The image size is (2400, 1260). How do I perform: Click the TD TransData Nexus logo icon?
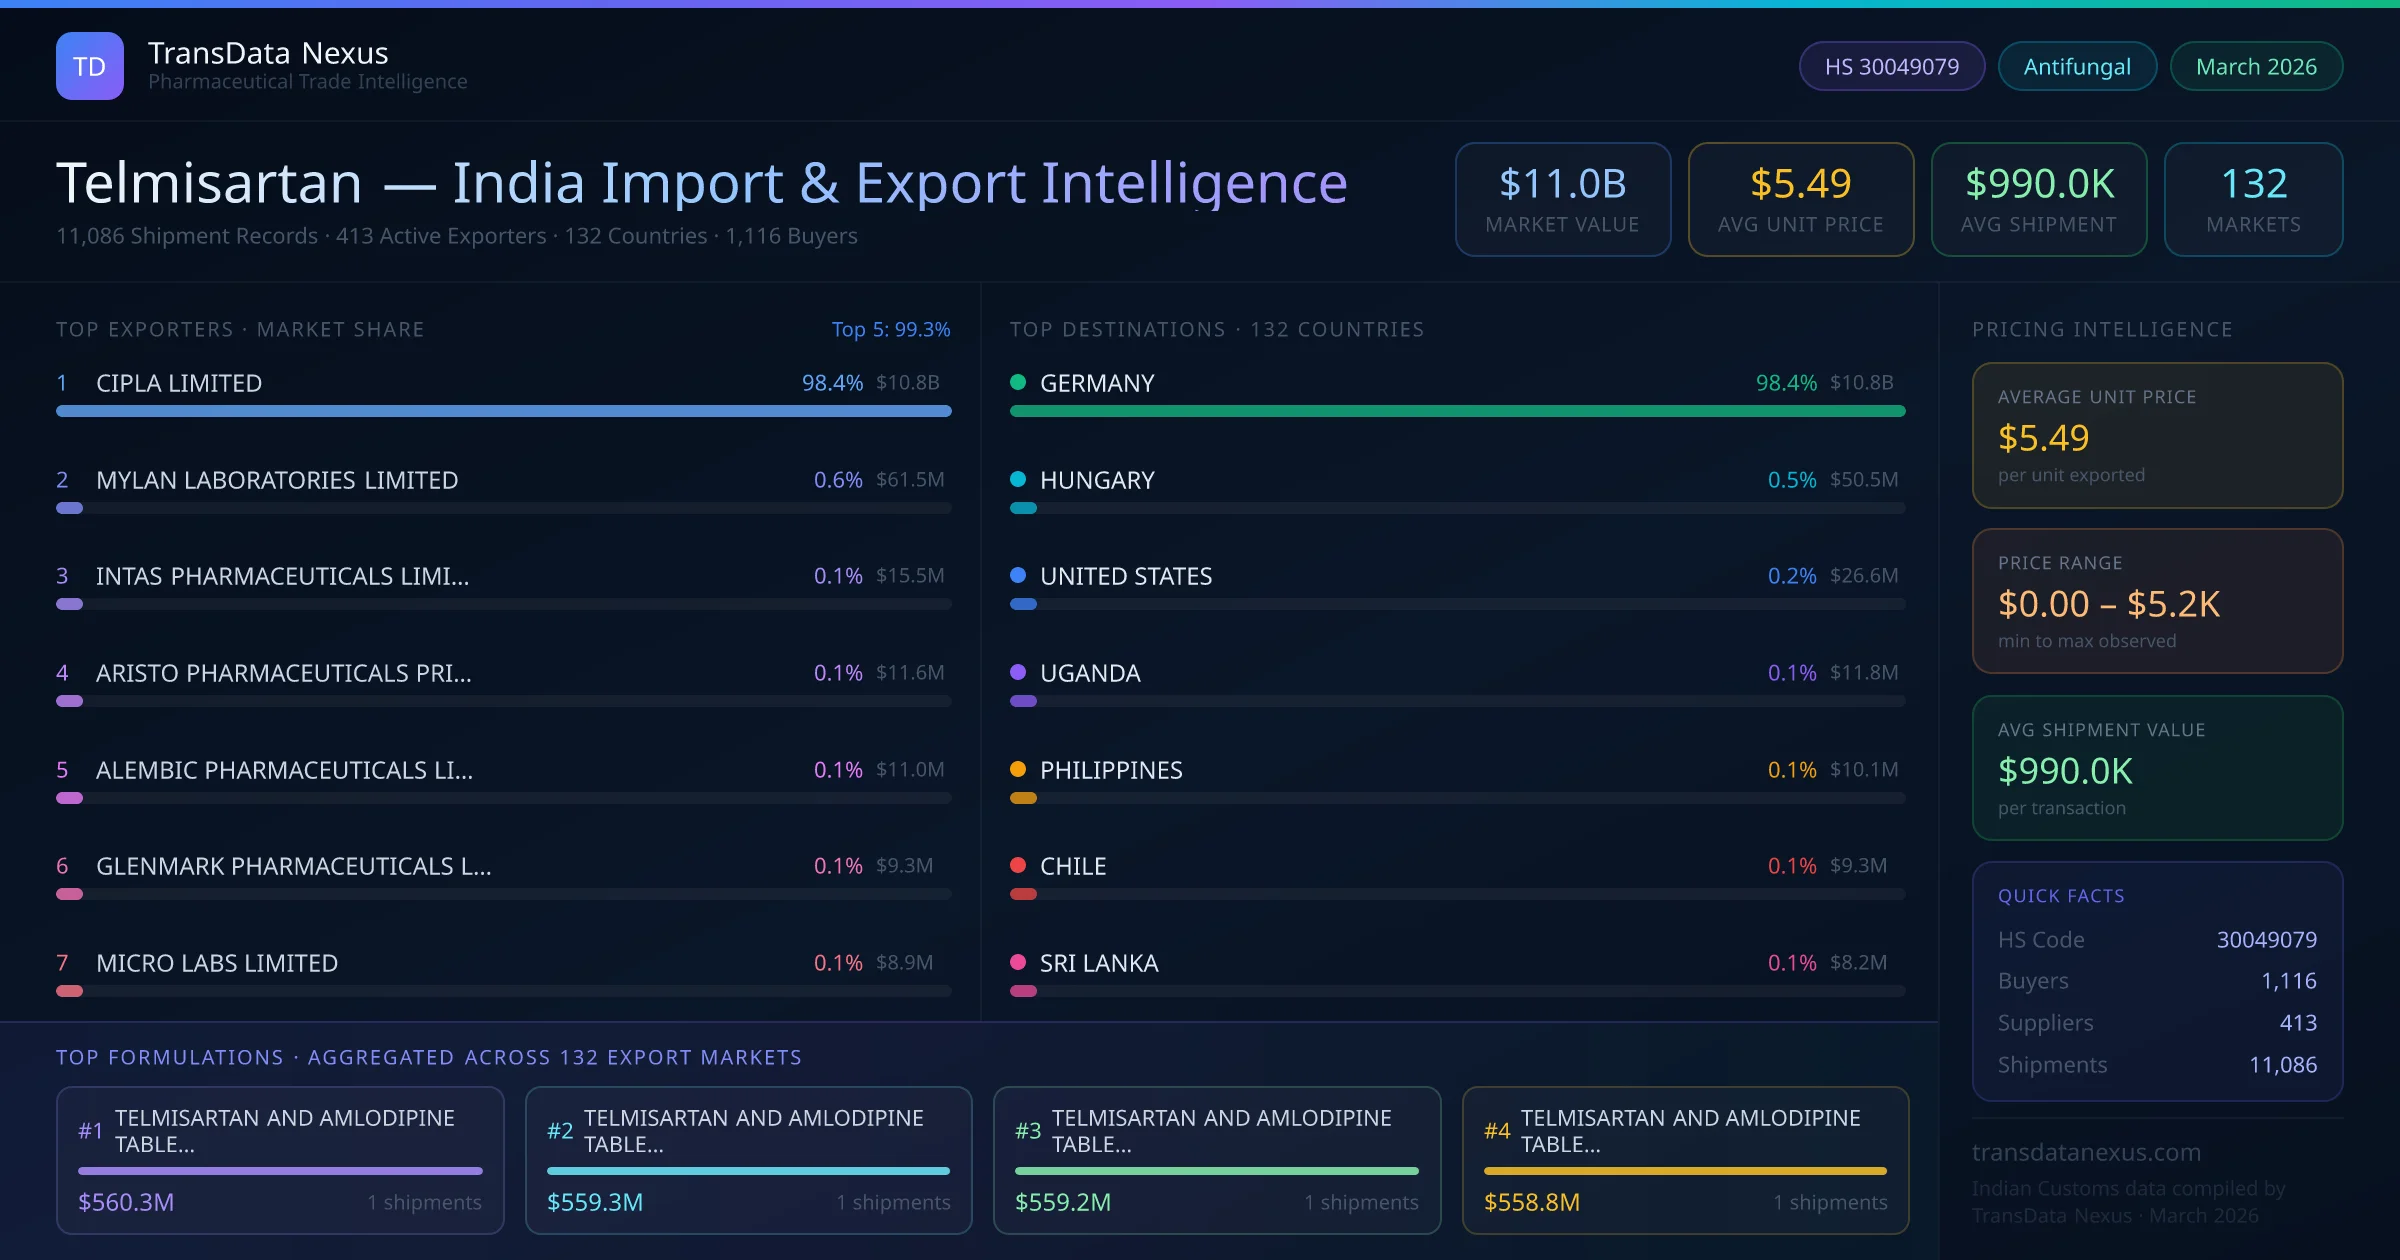(x=89, y=65)
